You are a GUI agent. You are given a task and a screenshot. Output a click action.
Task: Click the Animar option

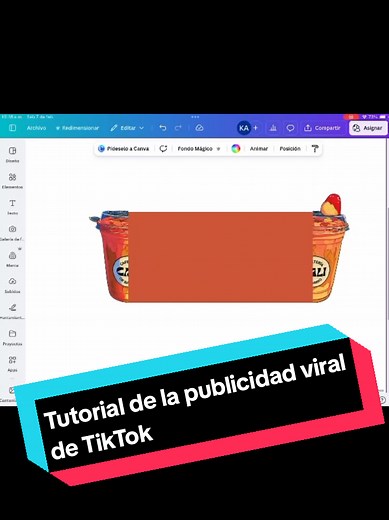click(x=259, y=149)
